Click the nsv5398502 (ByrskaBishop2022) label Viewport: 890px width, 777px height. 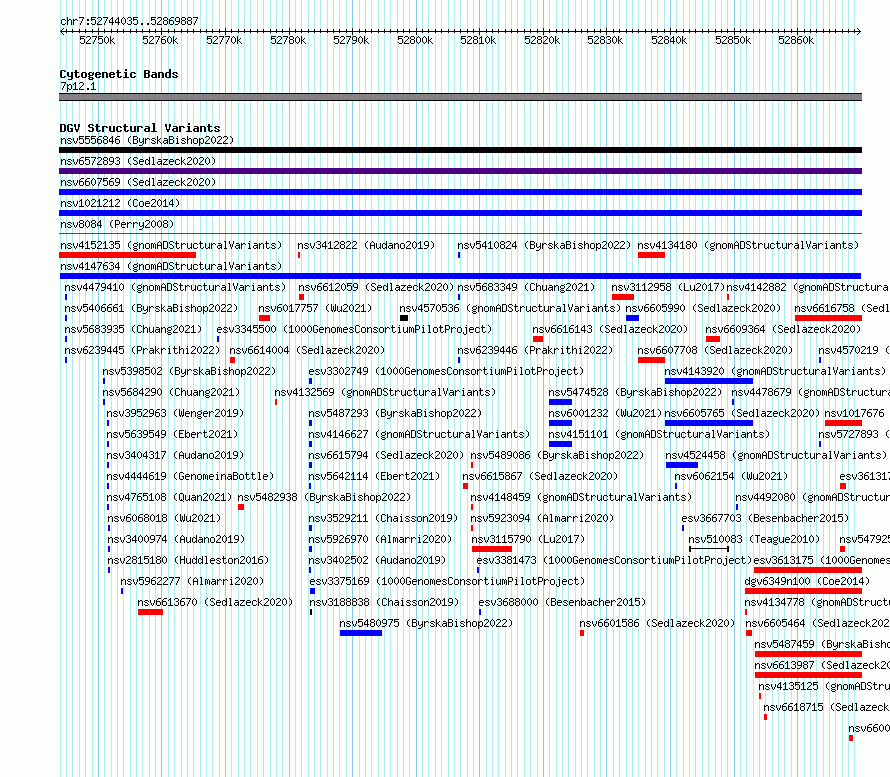(x=189, y=371)
